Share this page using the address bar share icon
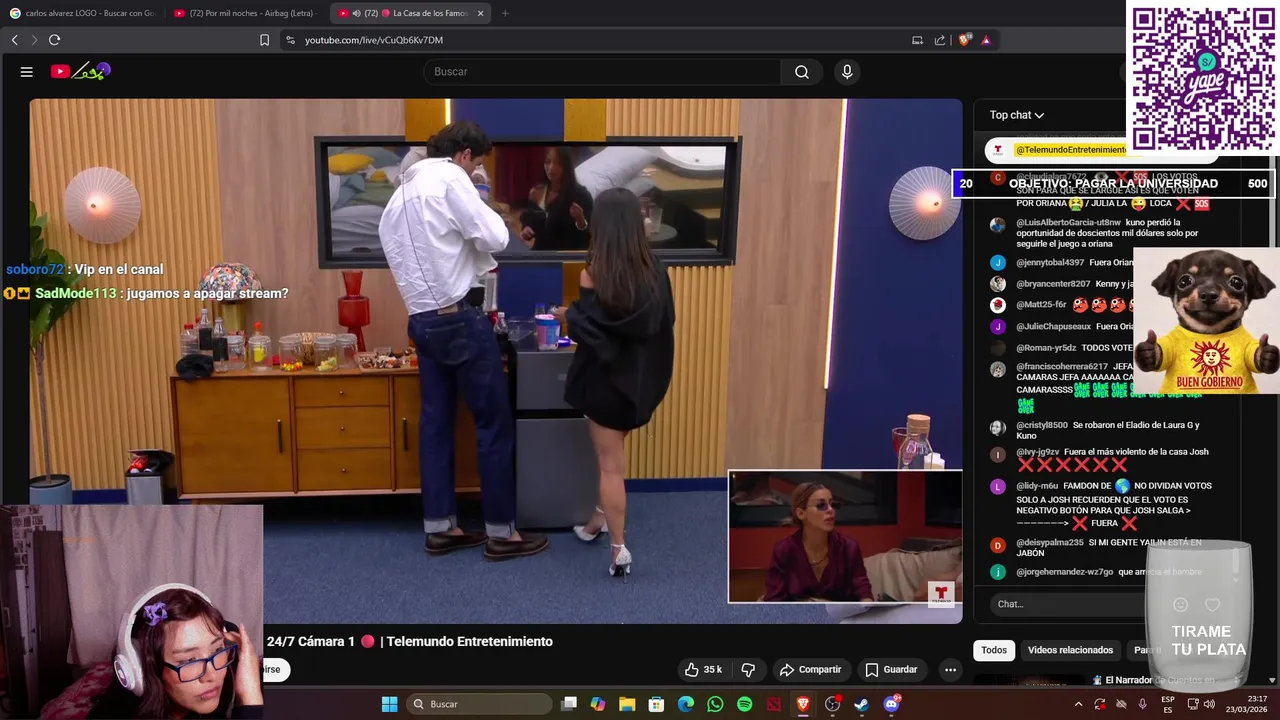Screen dimensions: 1280x720 [940, 40]
